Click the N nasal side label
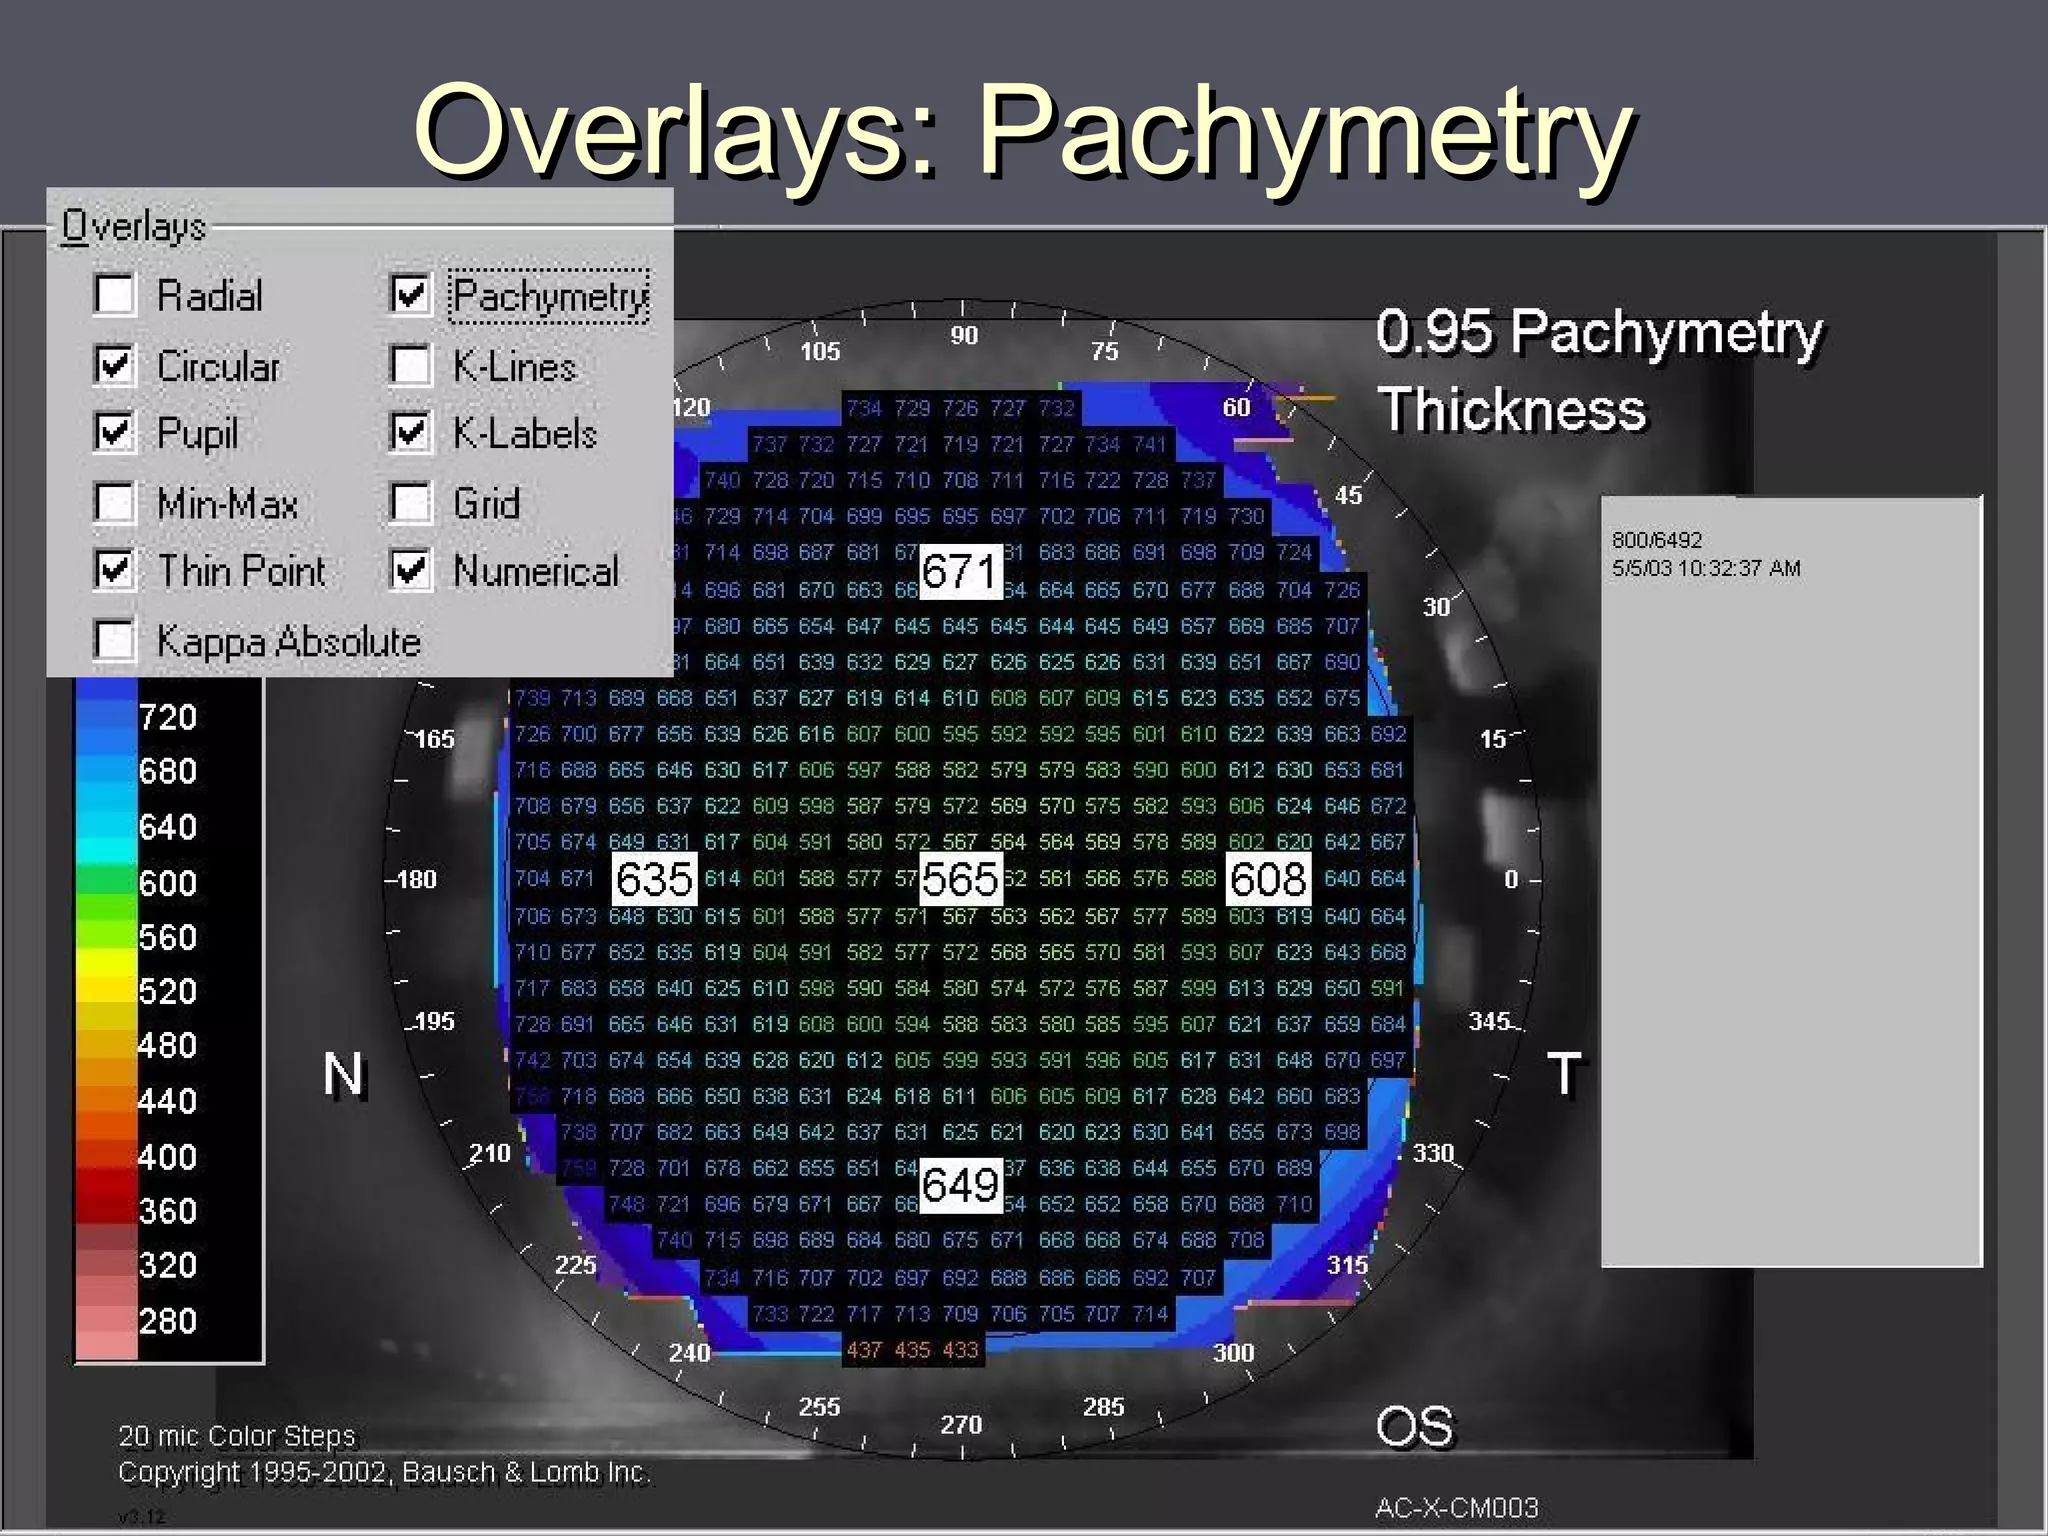 pos(343,1074)
